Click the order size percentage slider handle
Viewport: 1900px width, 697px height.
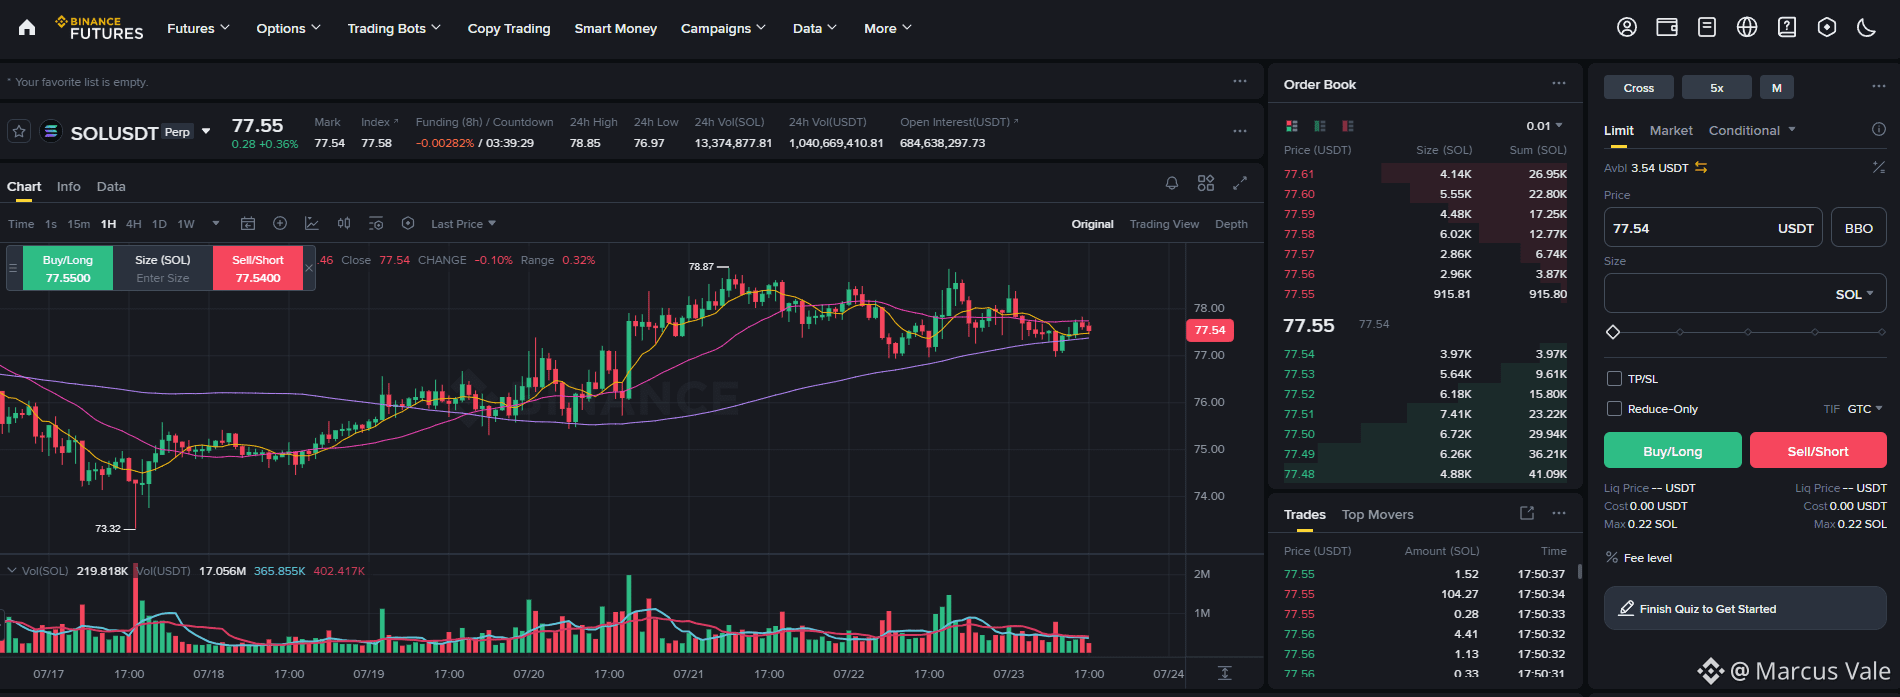pyautogui.click(x=1613, y=332)
